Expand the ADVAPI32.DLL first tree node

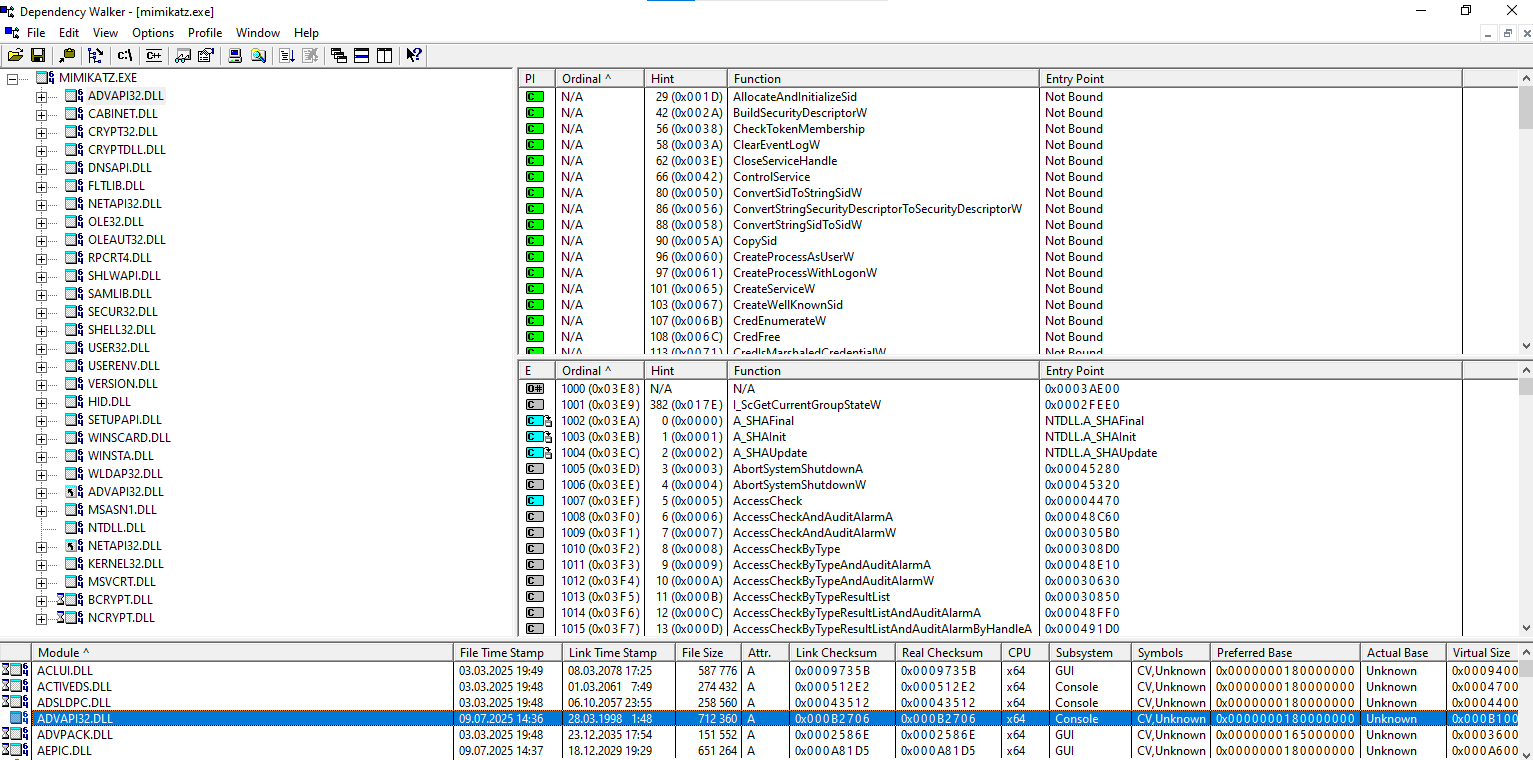click(41, 96)
